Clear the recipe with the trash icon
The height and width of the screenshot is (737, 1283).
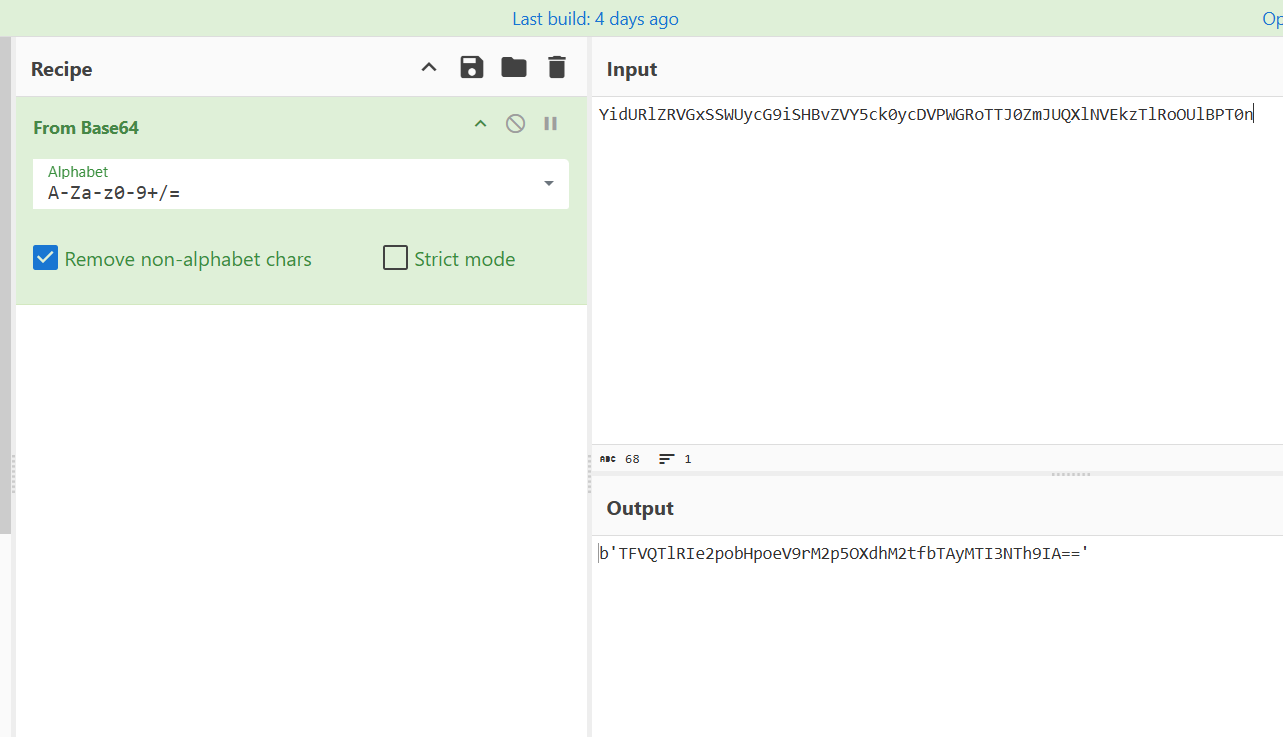click(557, 68)
